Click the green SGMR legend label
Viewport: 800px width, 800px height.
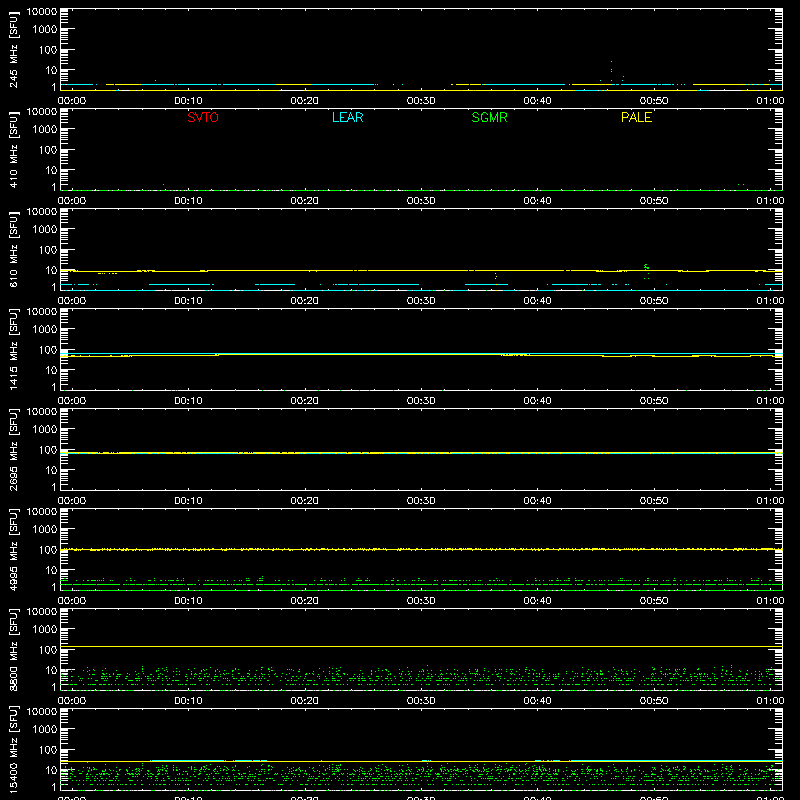tap(489, 117)
